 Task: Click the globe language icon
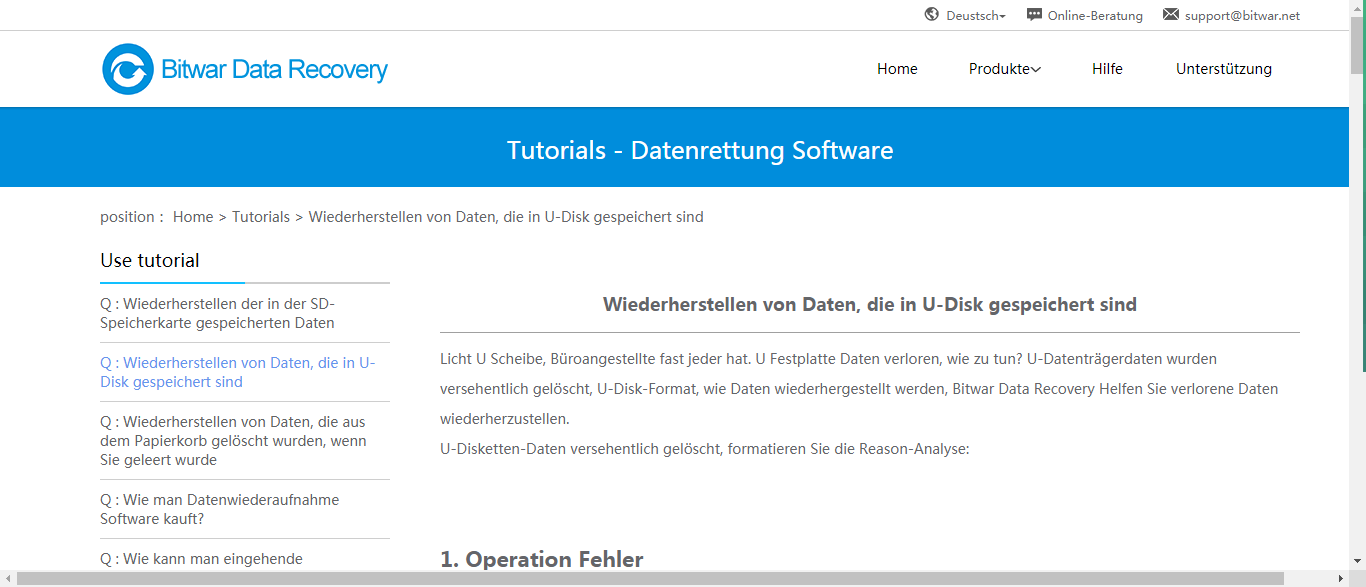tap(932, 15)
